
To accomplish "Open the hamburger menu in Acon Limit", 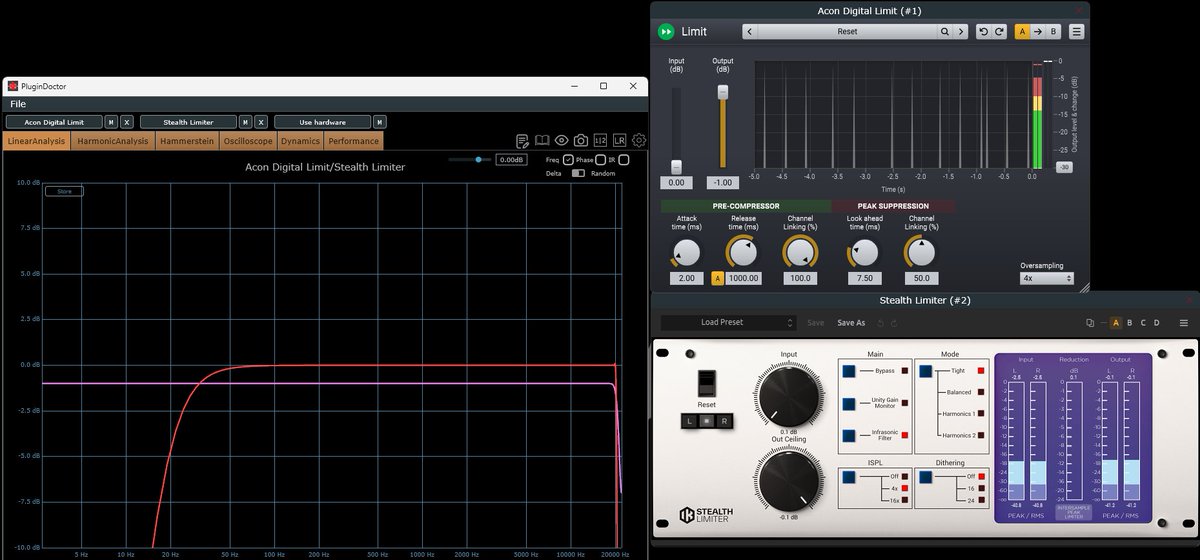I will tap(1076, 32).
